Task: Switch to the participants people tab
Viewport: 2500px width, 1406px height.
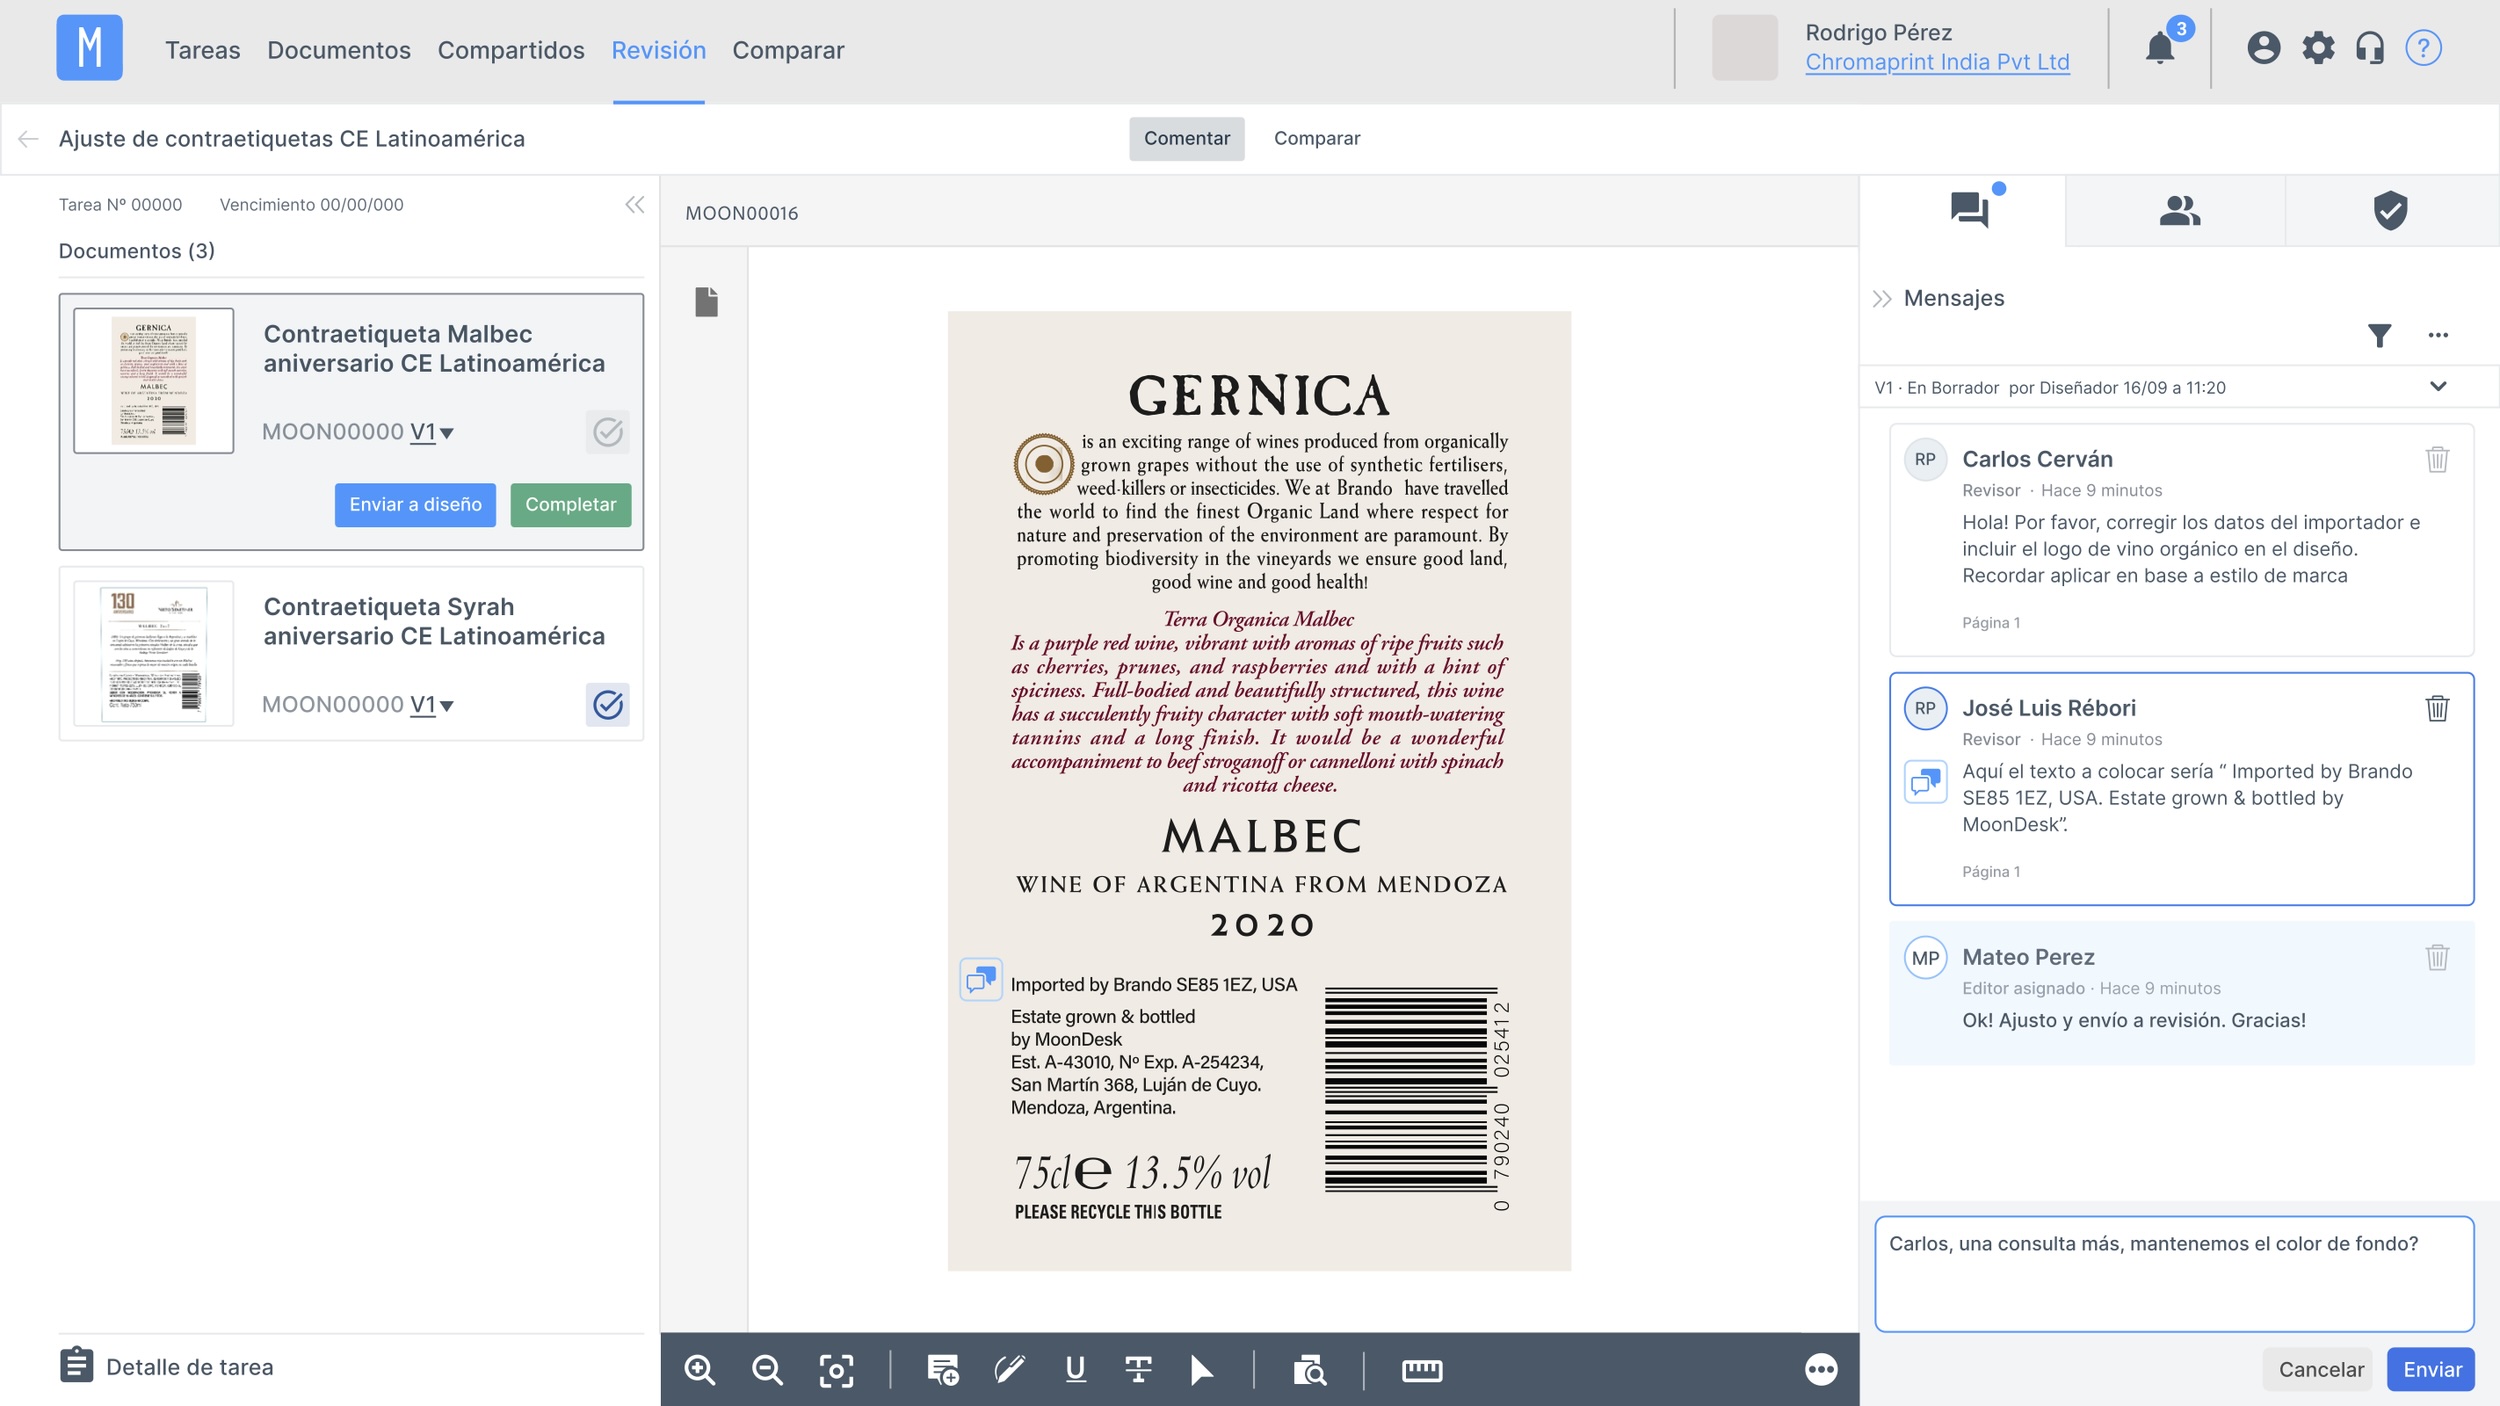Action: (x=2179, y=210)
